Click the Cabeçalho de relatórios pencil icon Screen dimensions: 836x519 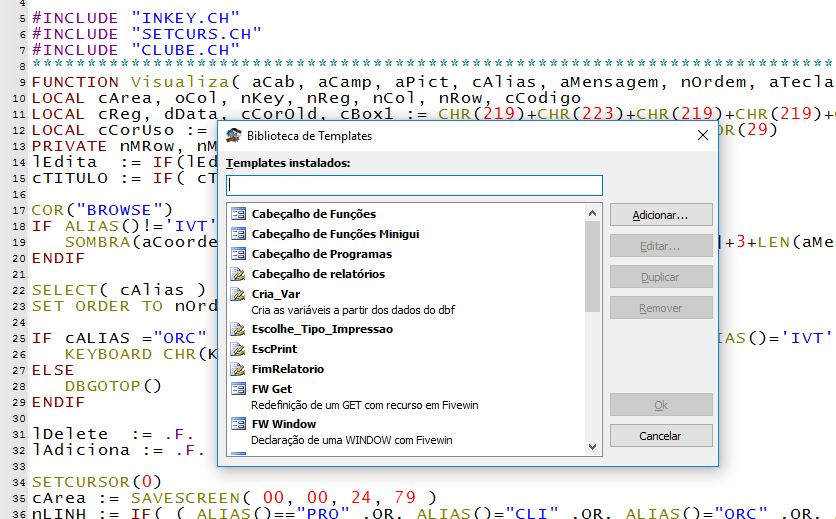[238, 274]
